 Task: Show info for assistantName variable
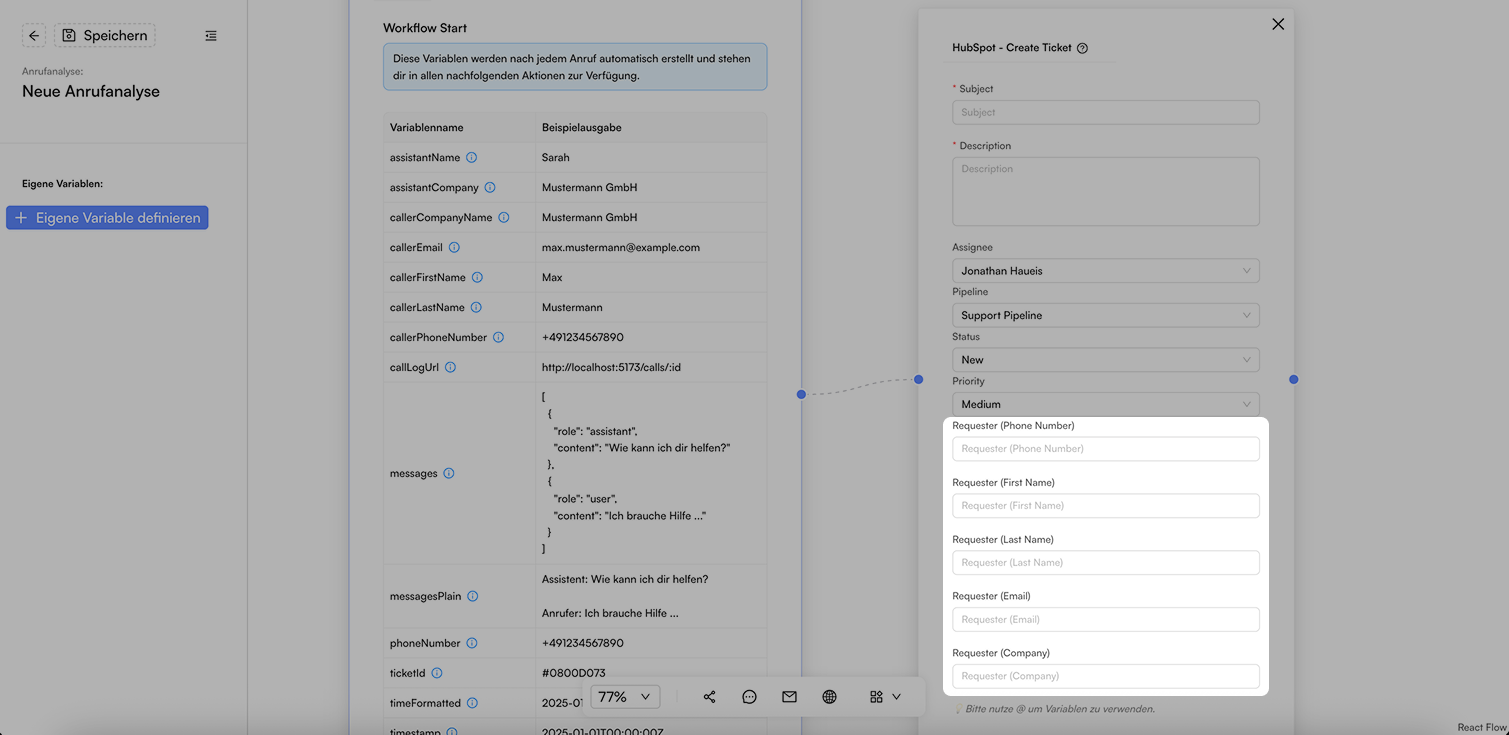(472, 158)
